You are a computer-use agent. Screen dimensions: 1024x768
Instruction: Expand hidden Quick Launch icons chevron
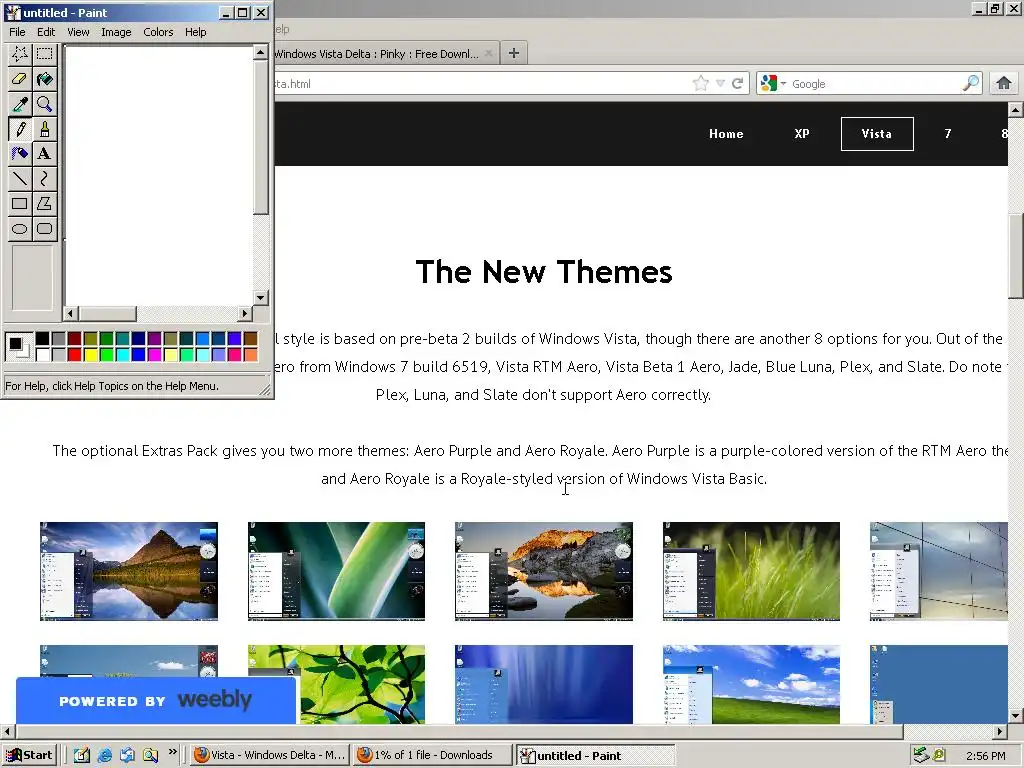[x=172, y=752]
